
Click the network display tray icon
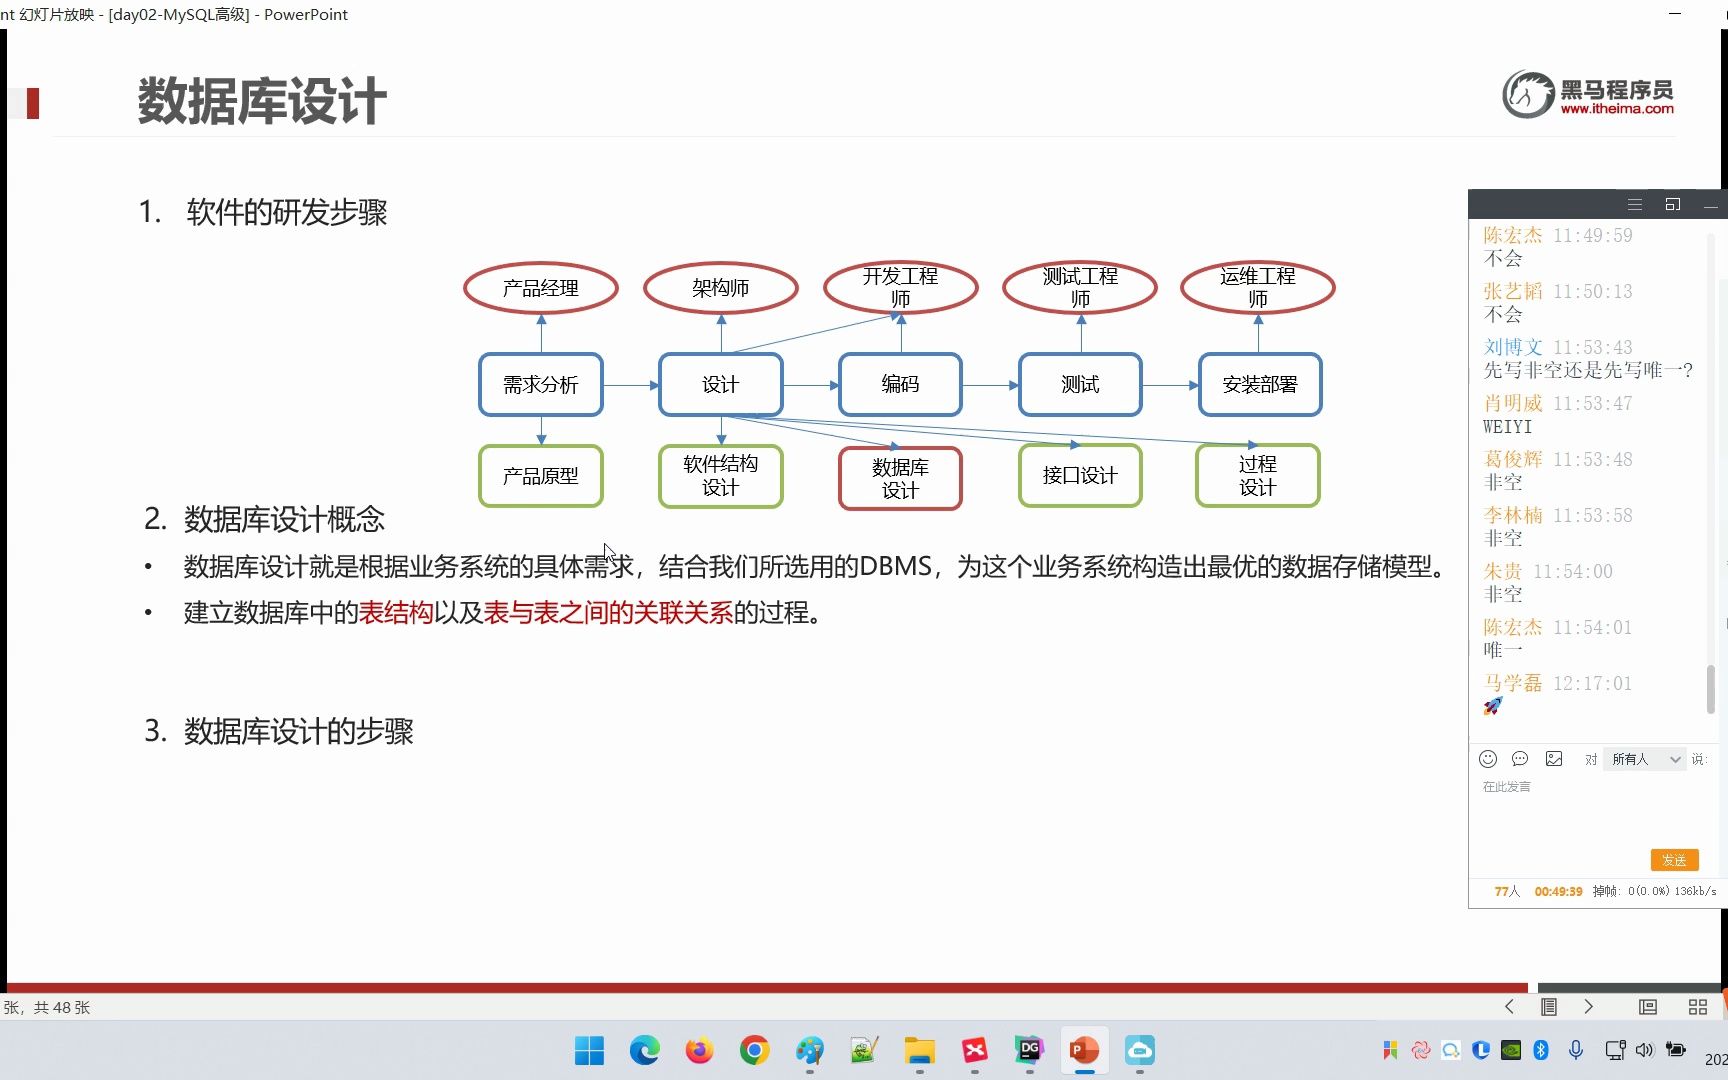tap(1614, 1050)
